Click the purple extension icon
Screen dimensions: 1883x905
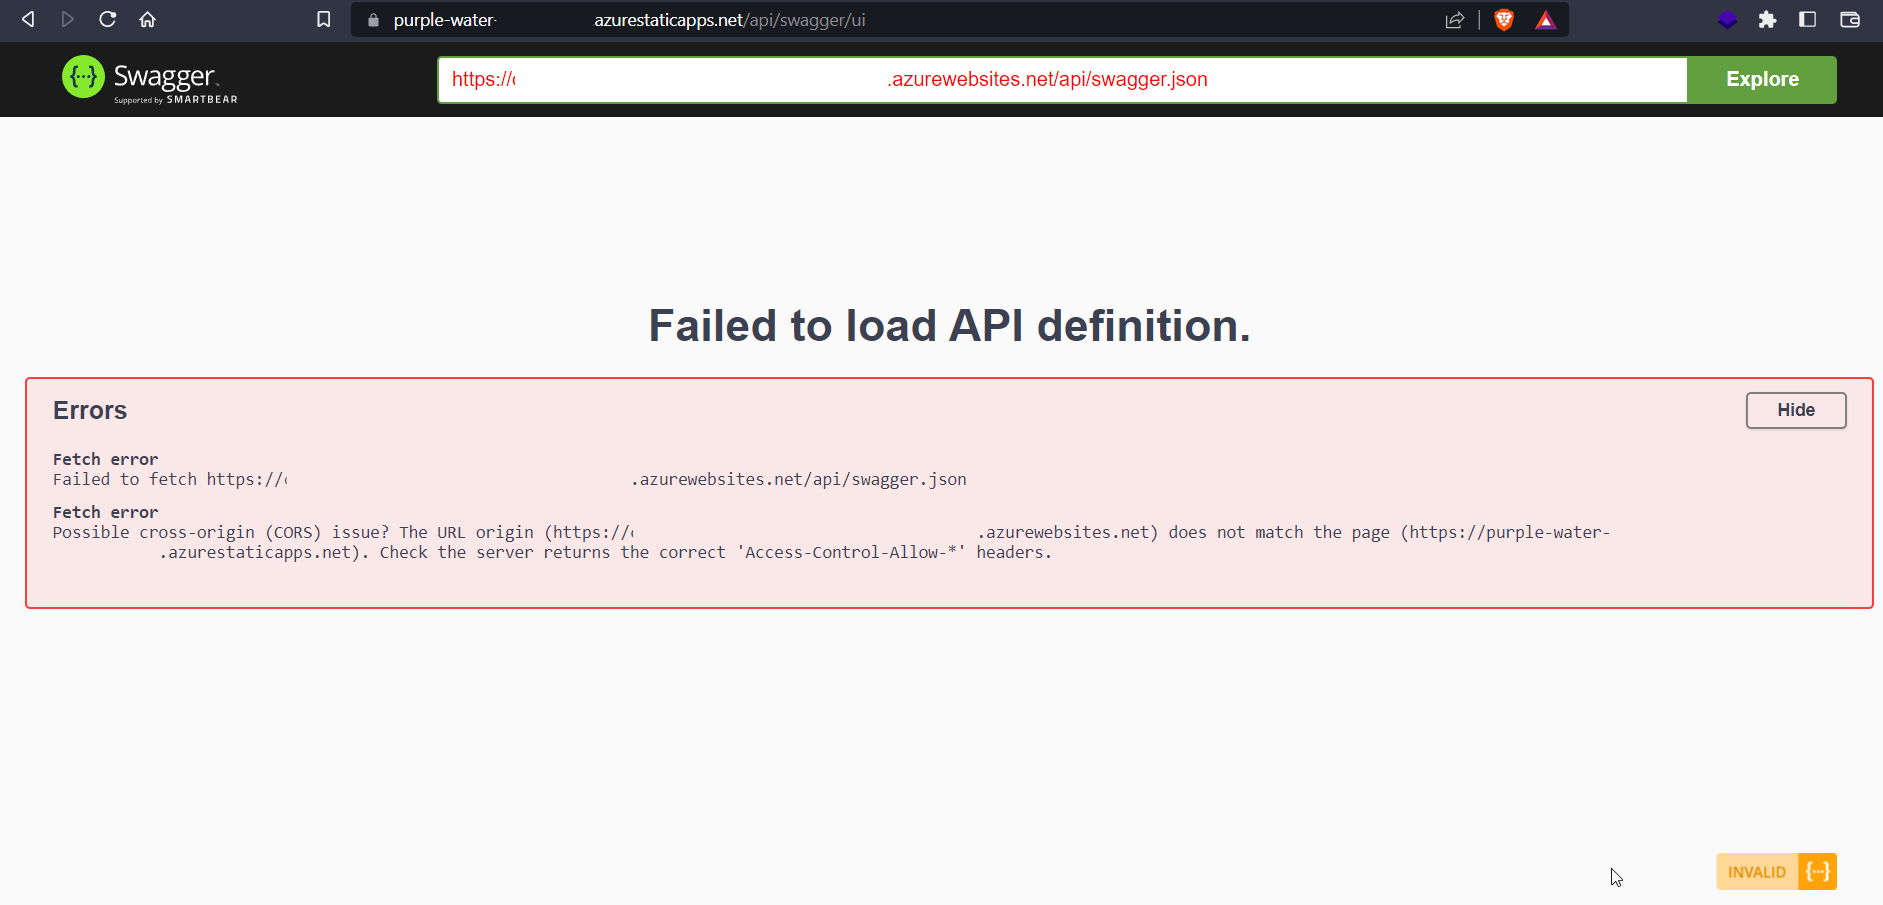(x=1727, y=19)
